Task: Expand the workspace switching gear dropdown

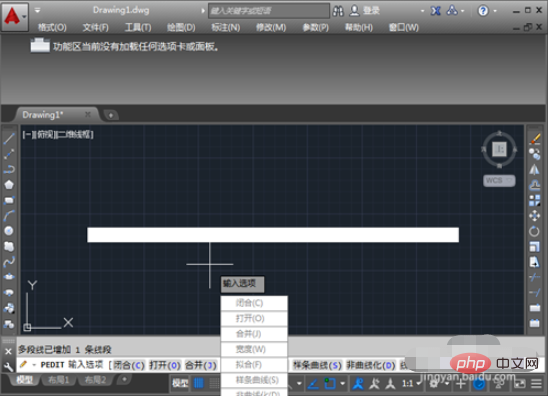Action: tap(447, 384)
